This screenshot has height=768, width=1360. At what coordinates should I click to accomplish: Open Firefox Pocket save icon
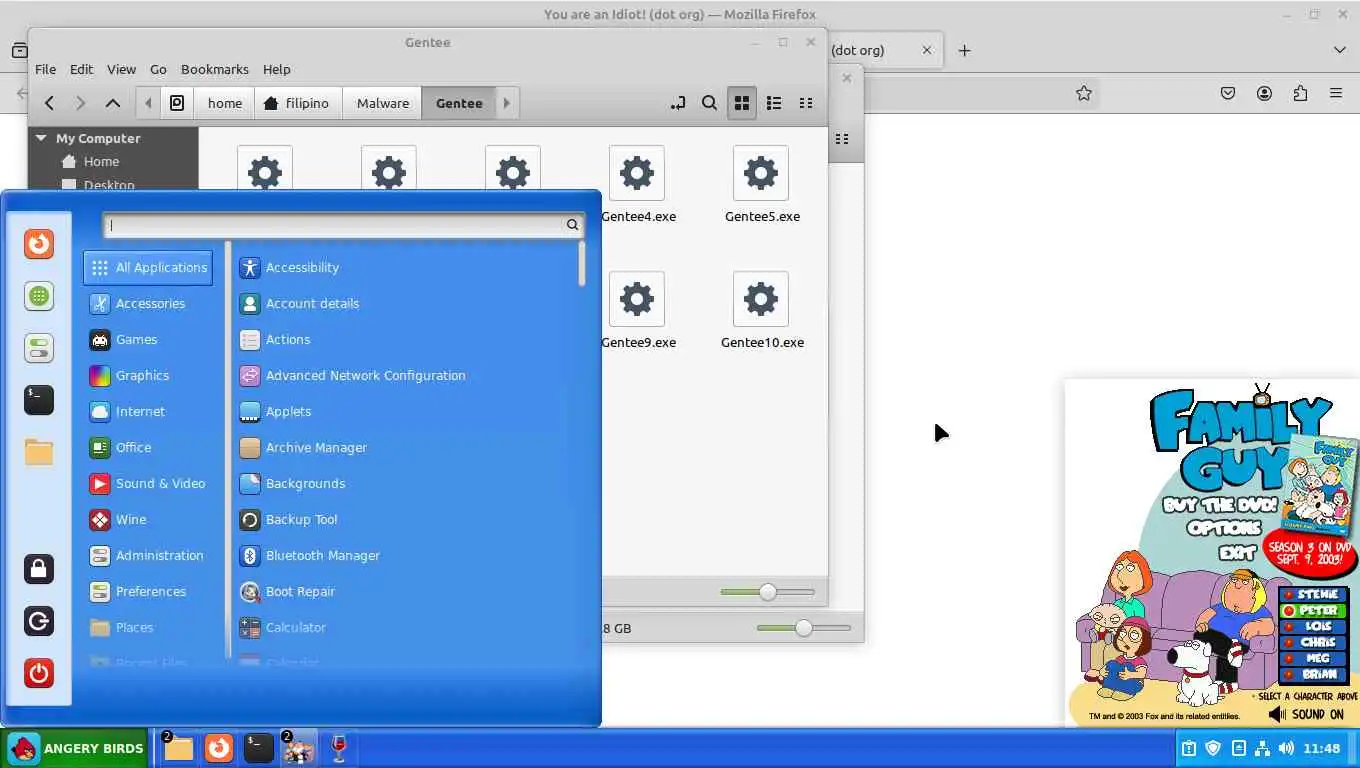[1228, 93]
